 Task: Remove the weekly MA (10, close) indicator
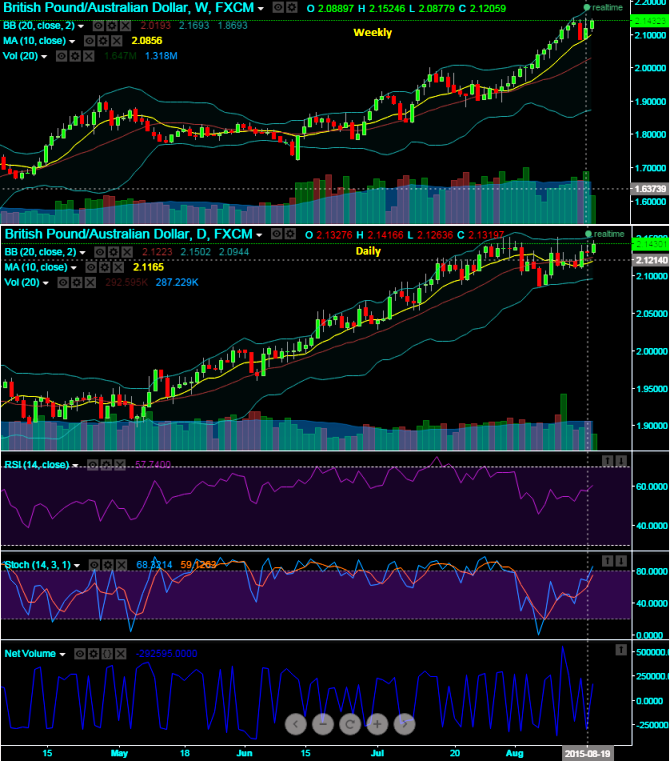click(117, 41)
